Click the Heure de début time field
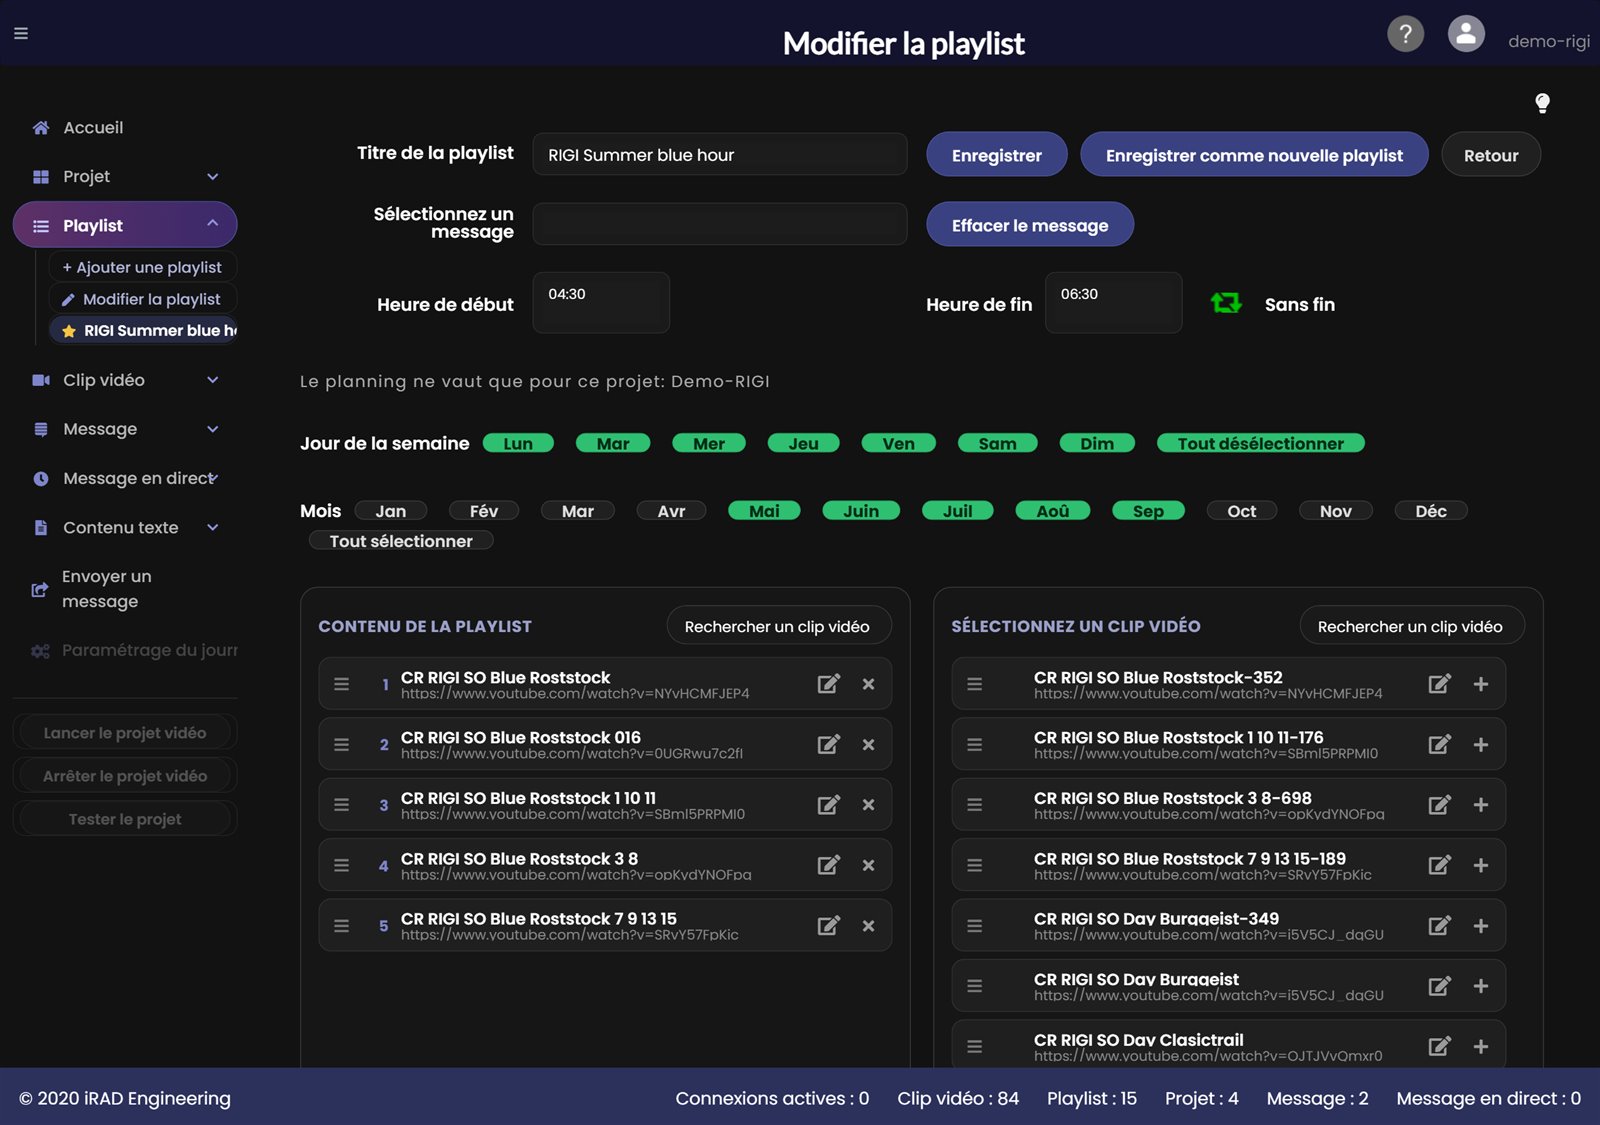The height and width of the screenshot is (1125, 1600). pyautogui.click(x=601, y=302)
